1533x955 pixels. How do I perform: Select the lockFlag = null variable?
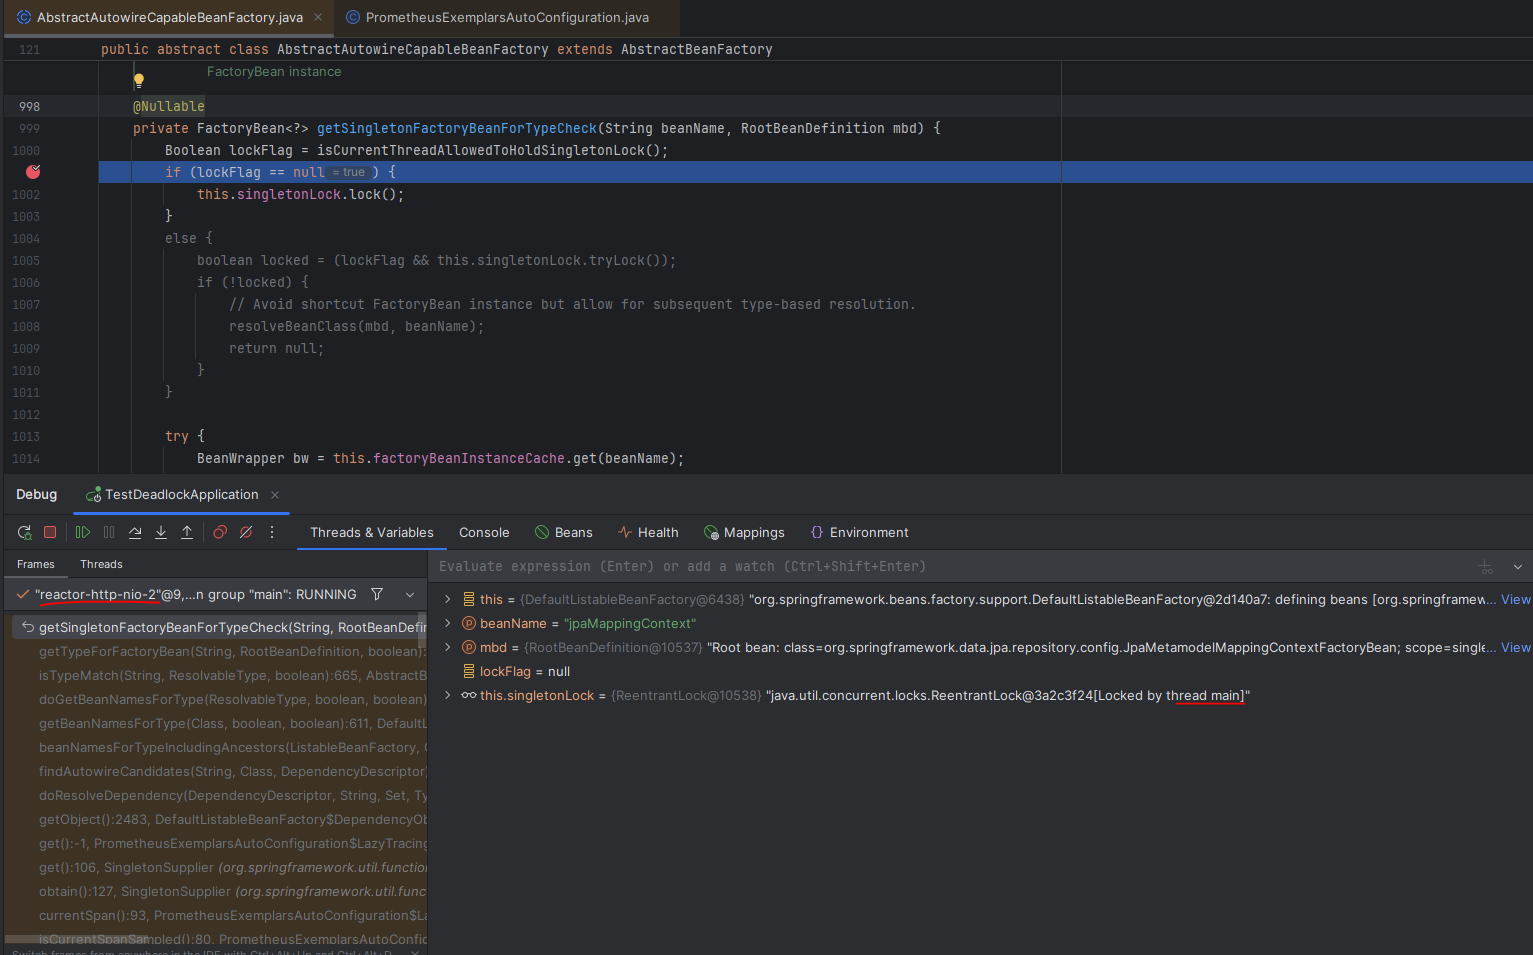click(525, 672)
